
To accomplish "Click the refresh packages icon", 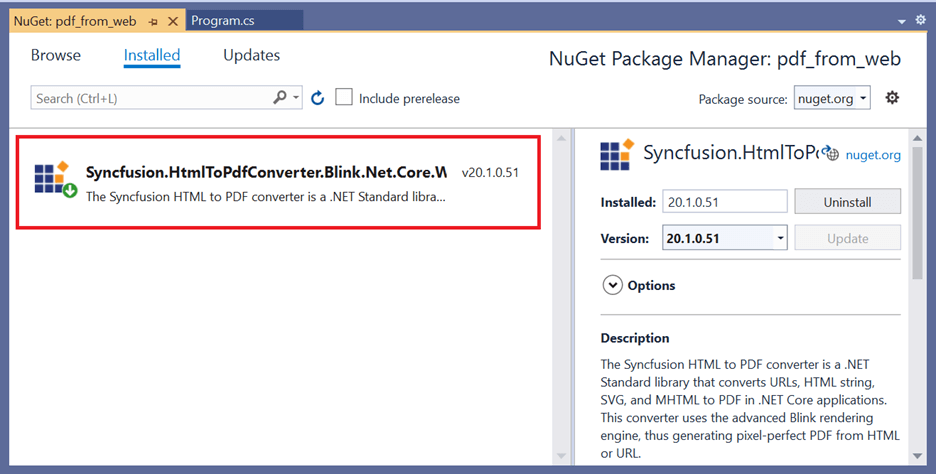I will point(318,98).
